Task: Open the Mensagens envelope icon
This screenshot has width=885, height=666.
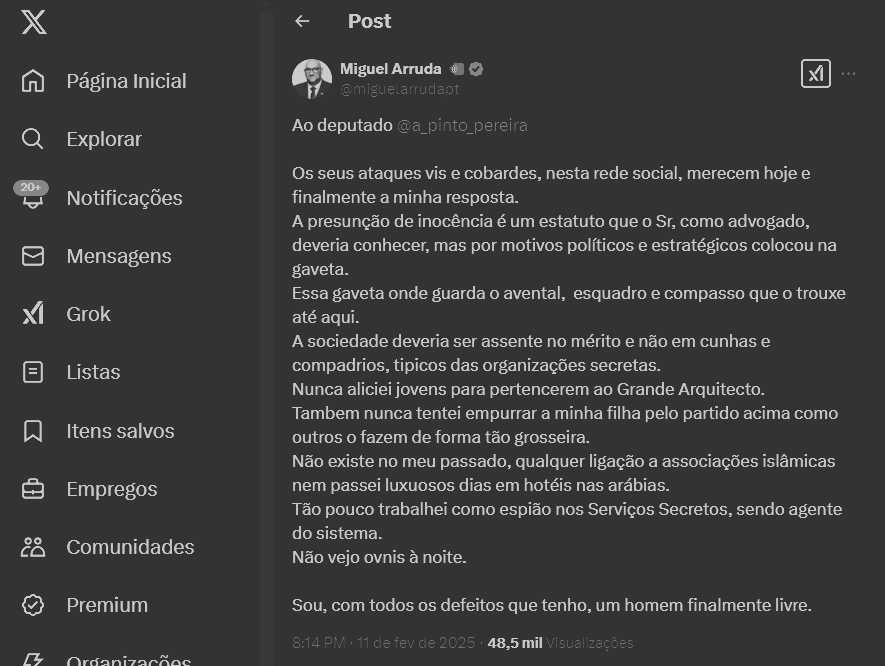Action: [x=33, y=256]
